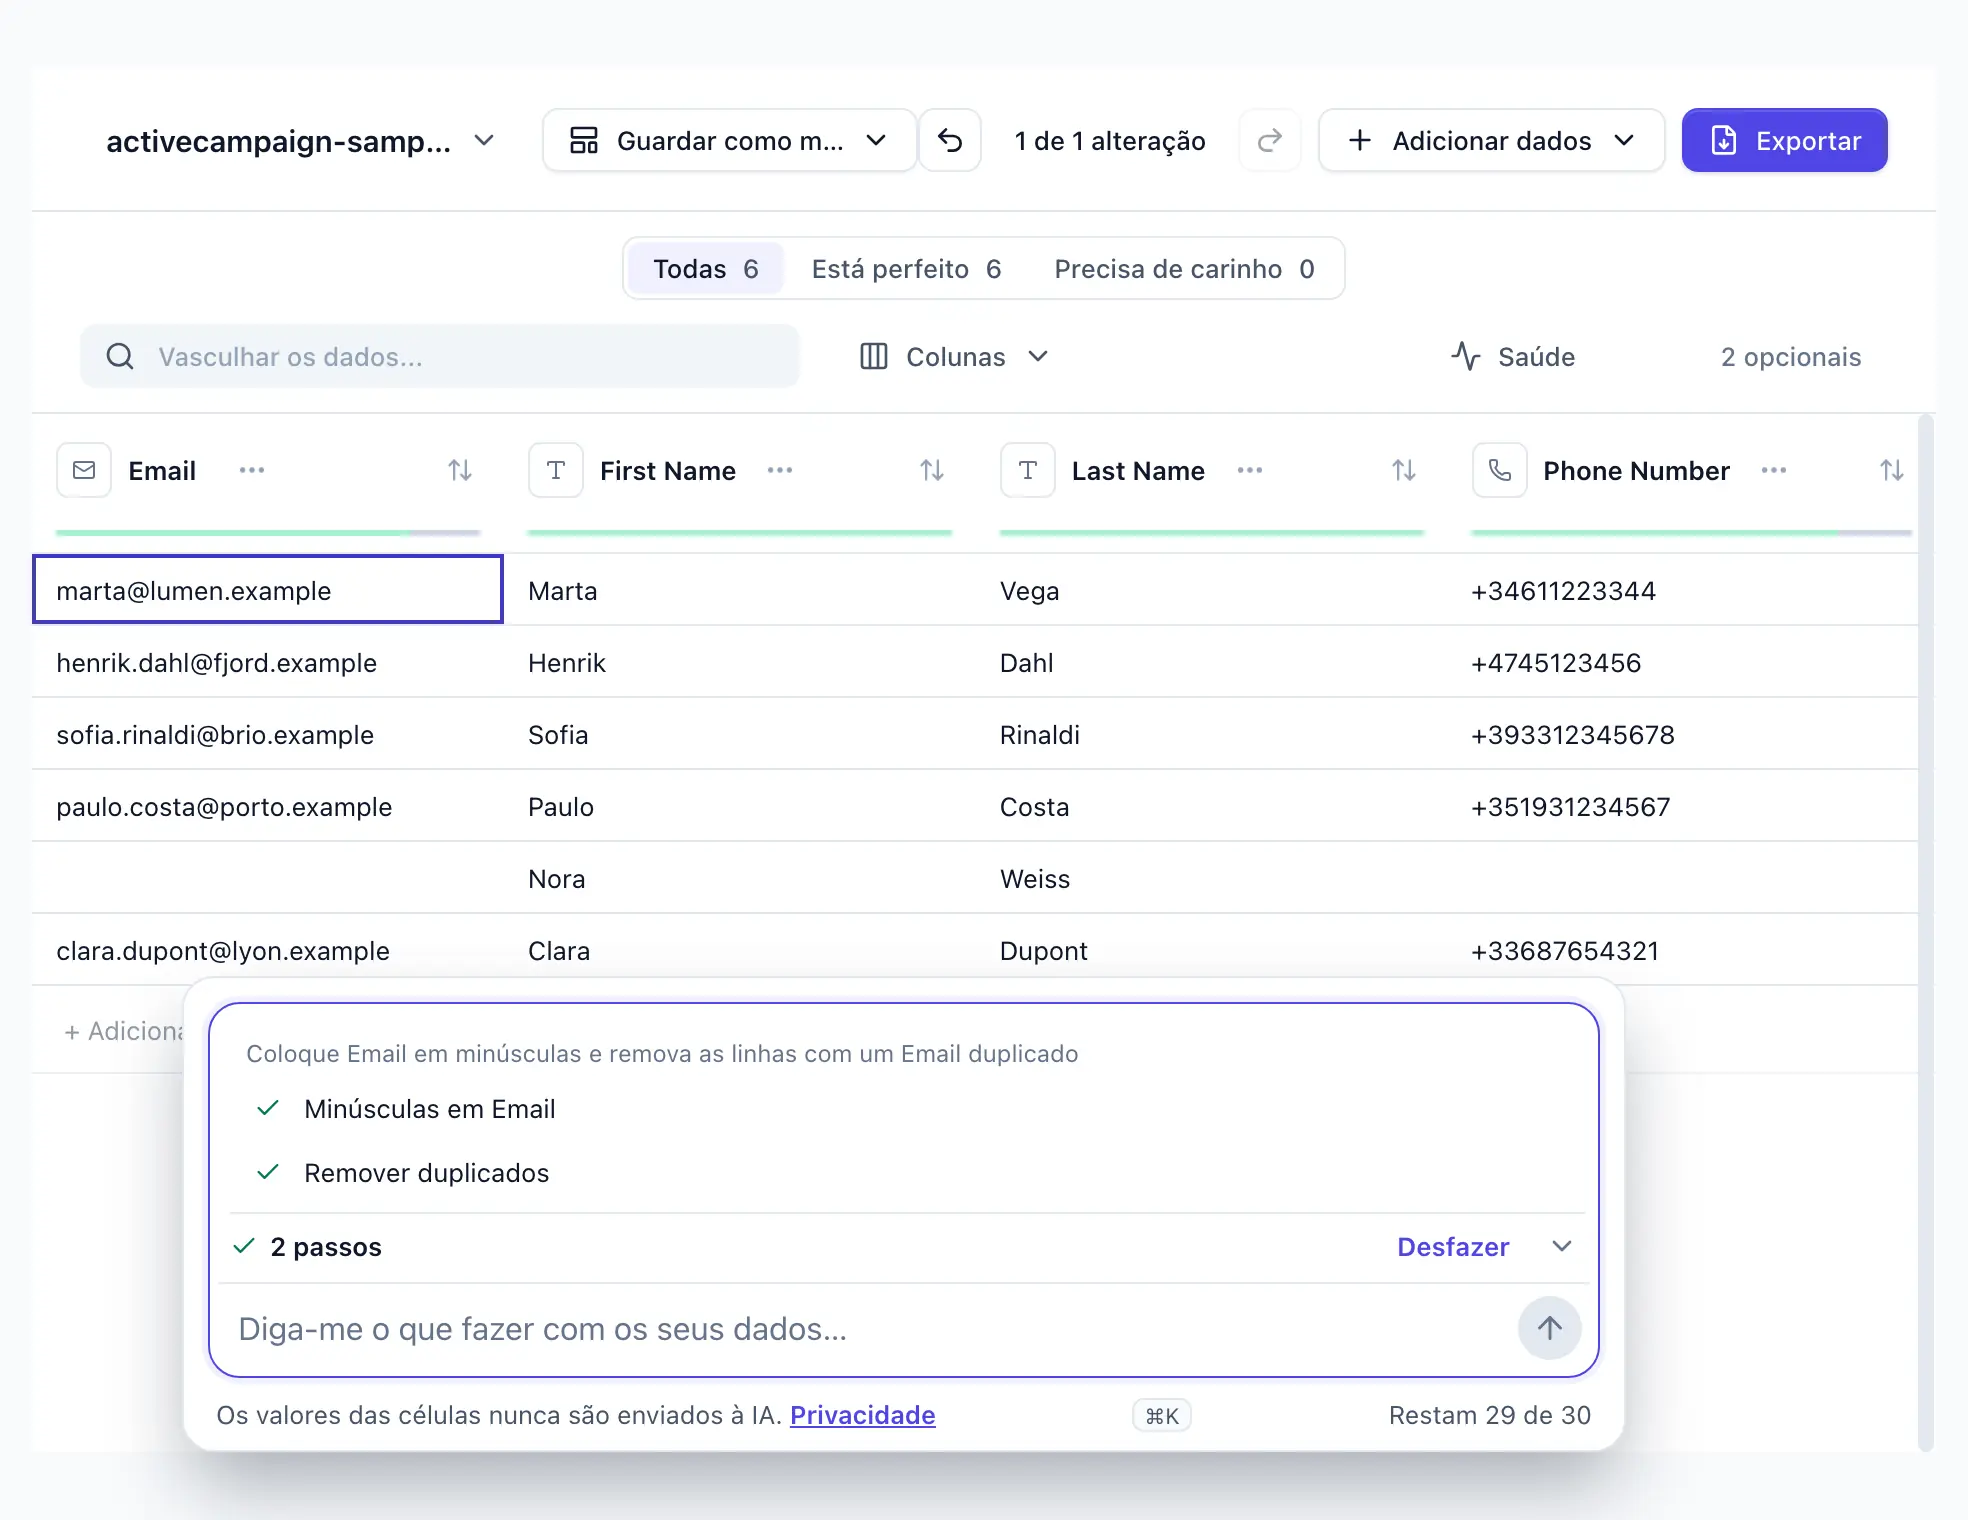The height and width of the screenshot is (1520, 1968).
Task: Click the First Name column health bar
Action: [740, 532]
